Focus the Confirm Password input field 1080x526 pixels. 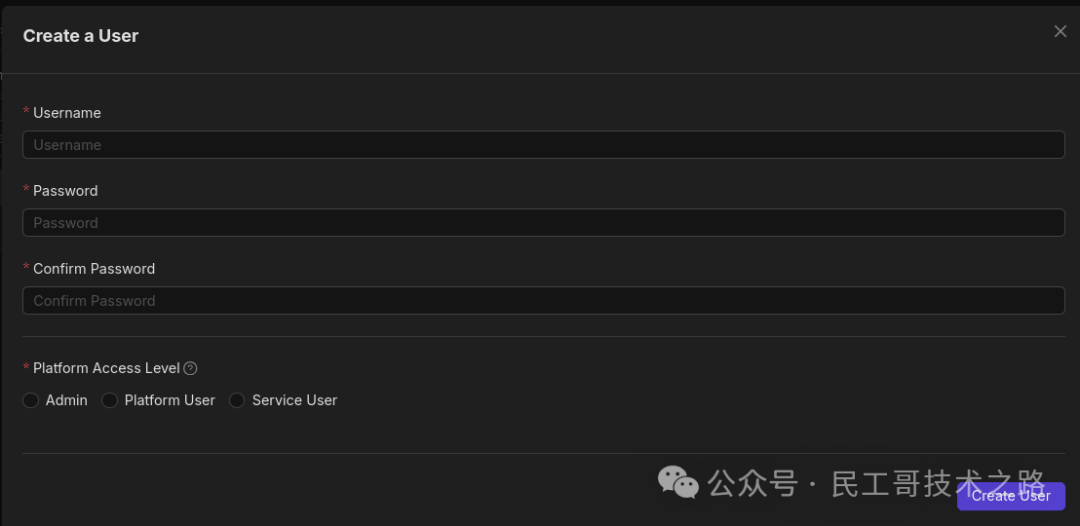click(x=543, y=301)
